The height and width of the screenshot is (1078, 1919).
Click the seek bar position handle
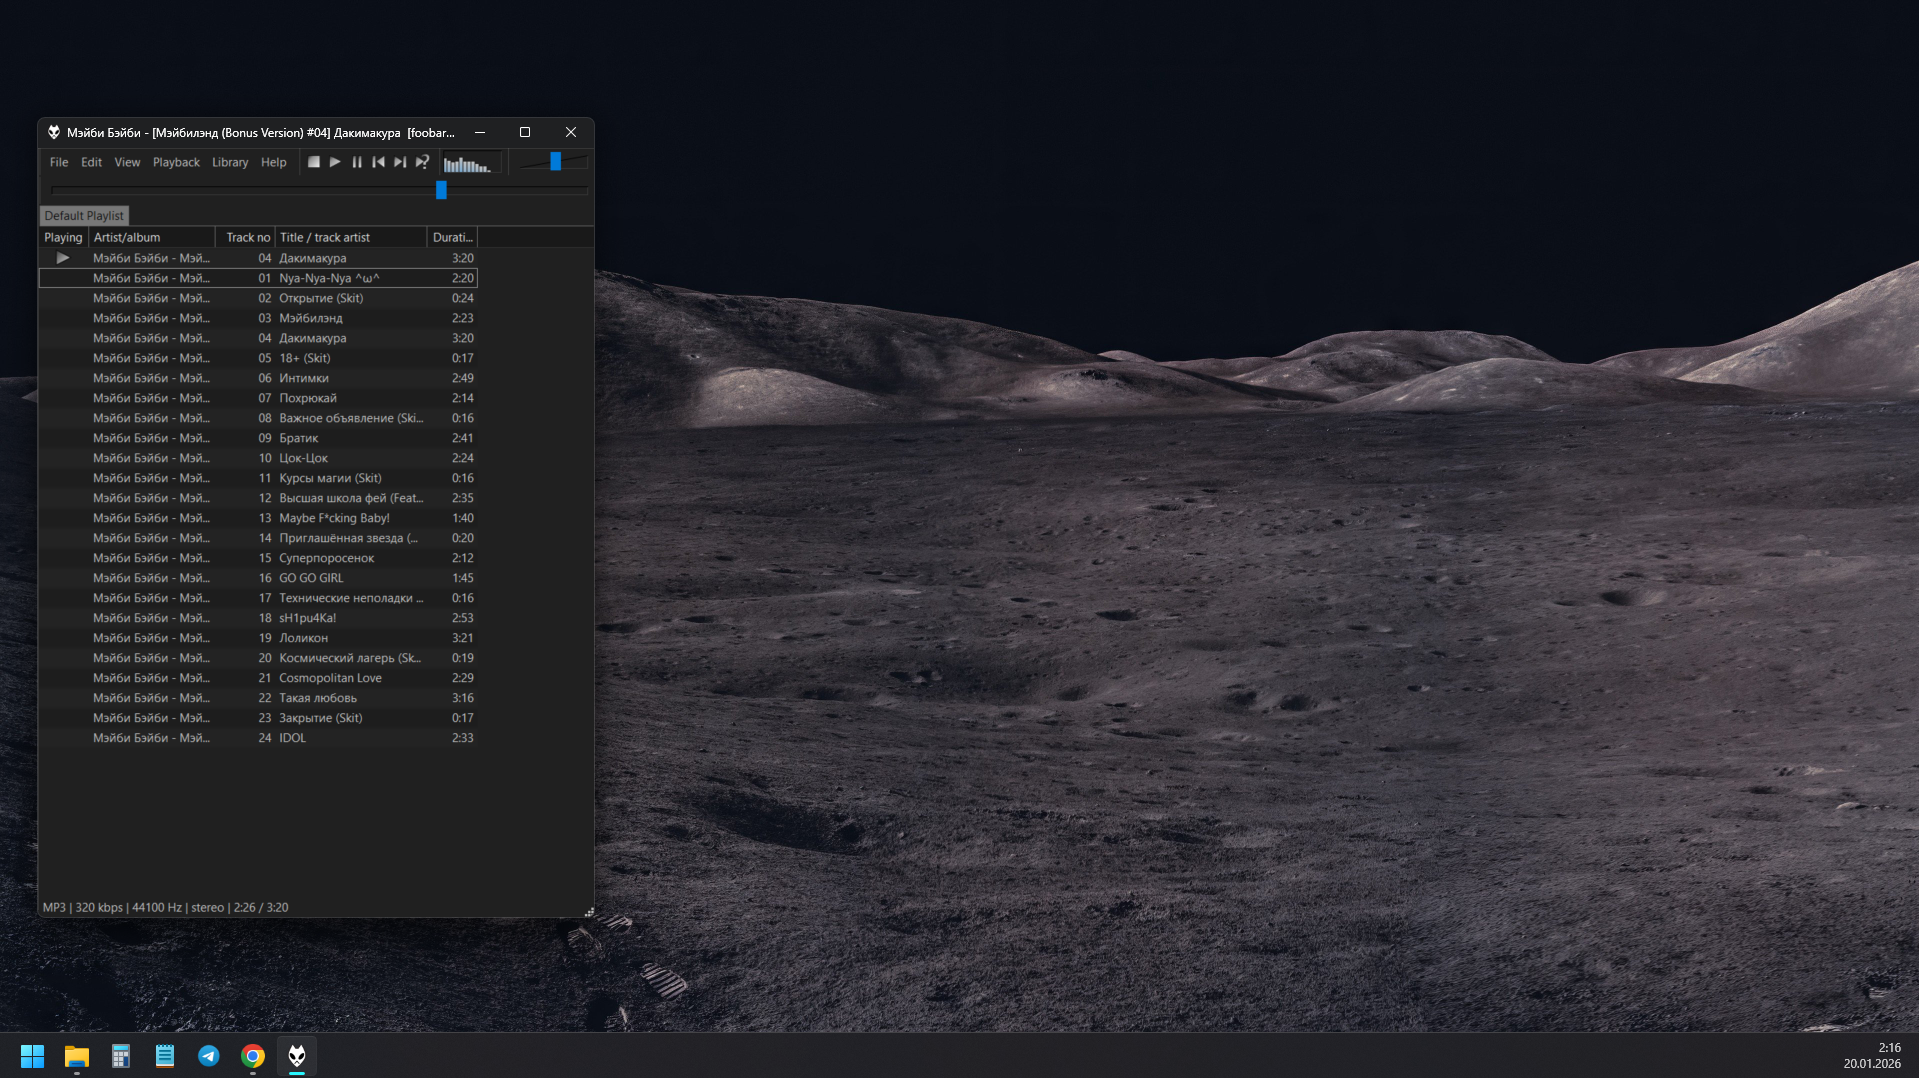coord(441,190)
